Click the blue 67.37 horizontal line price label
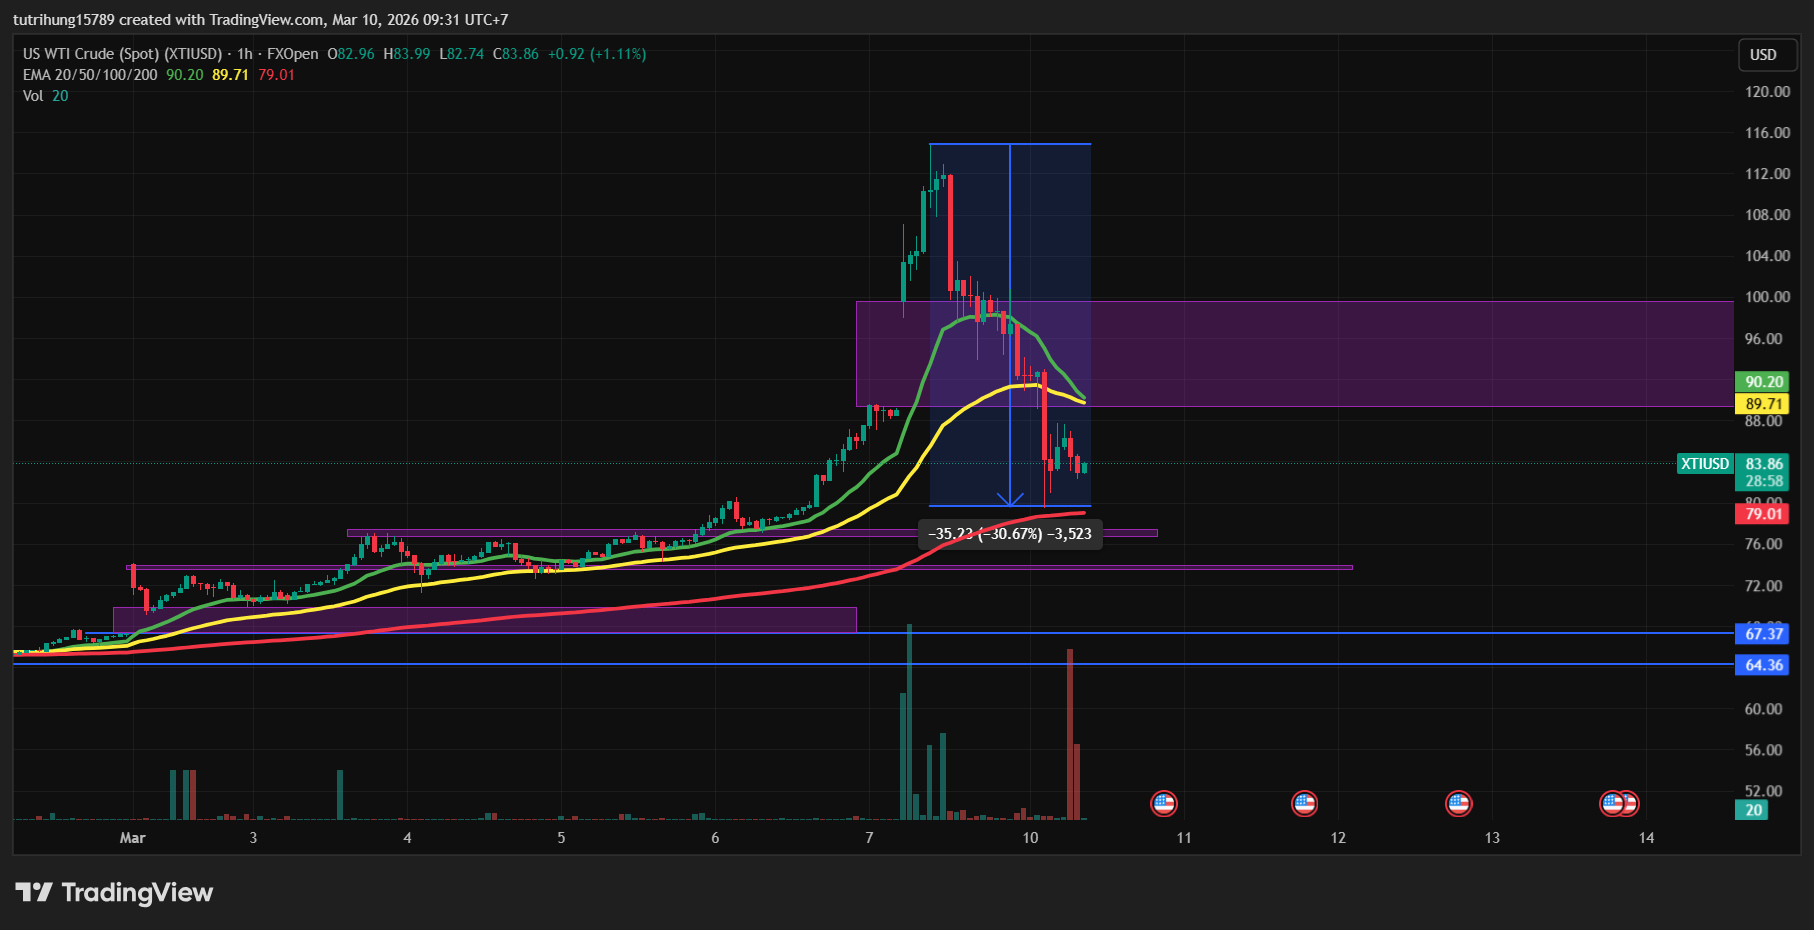 pos(1763,634)
